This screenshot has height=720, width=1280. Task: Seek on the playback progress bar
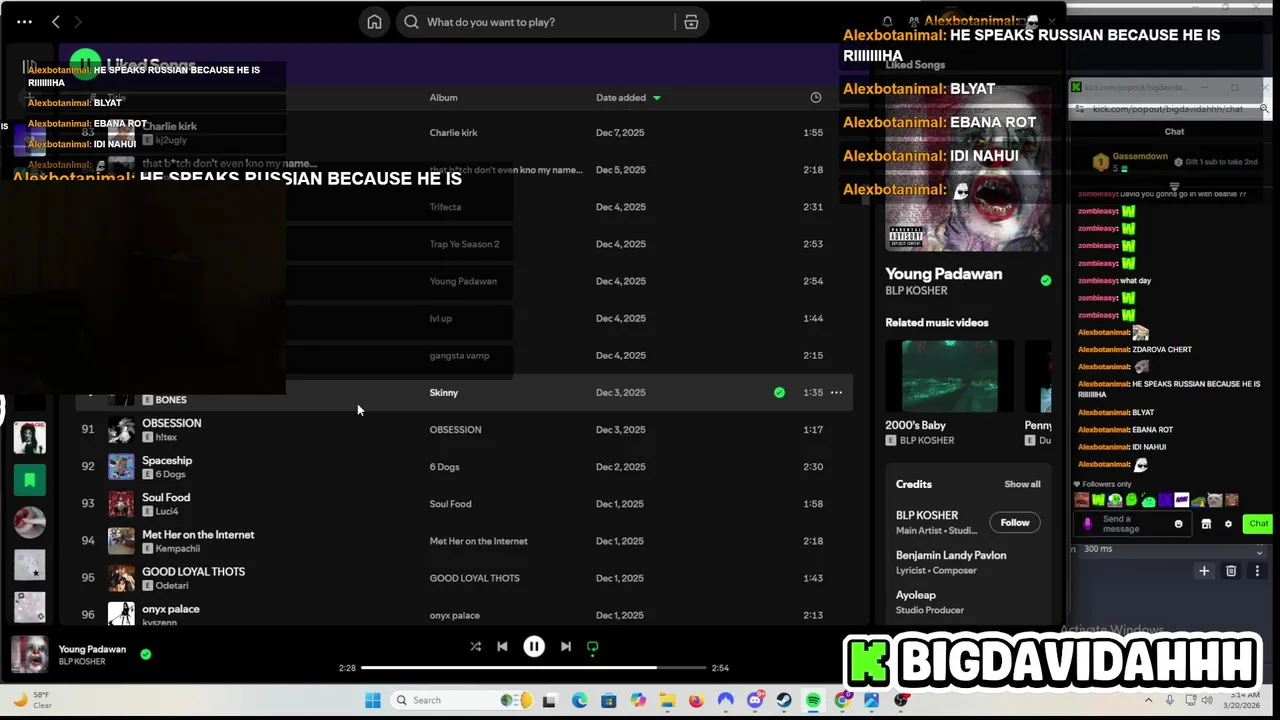pos(534,667)
